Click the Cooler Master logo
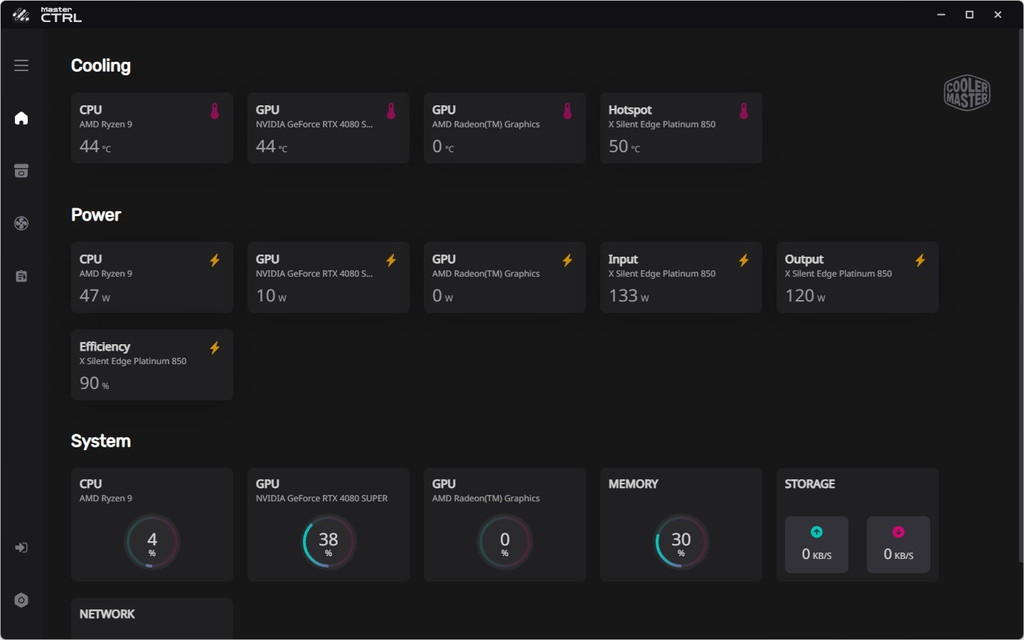1024x640 pixels. (967, 93)
